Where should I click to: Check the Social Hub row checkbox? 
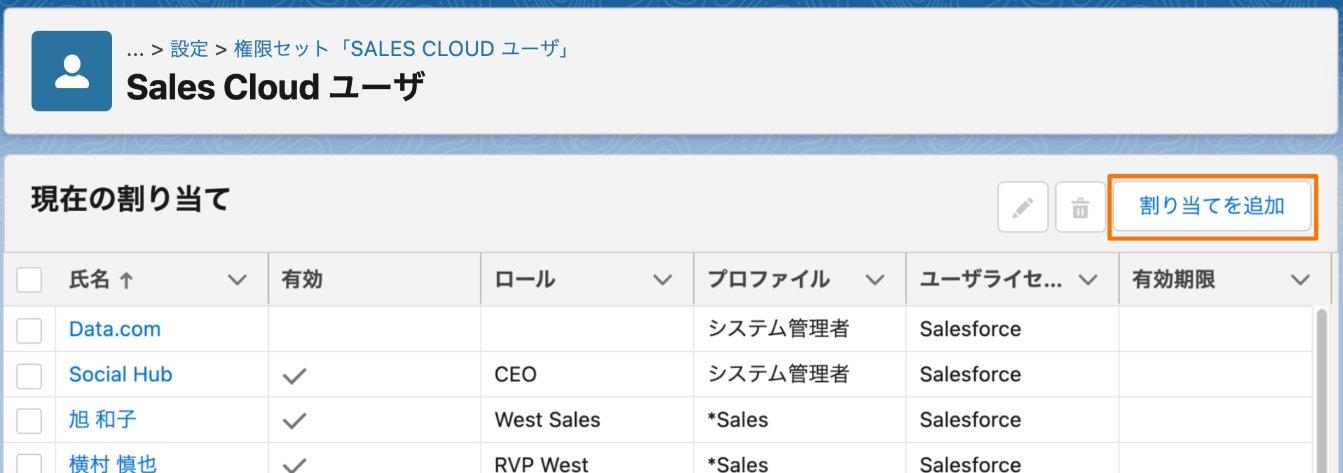click(29, 375)
